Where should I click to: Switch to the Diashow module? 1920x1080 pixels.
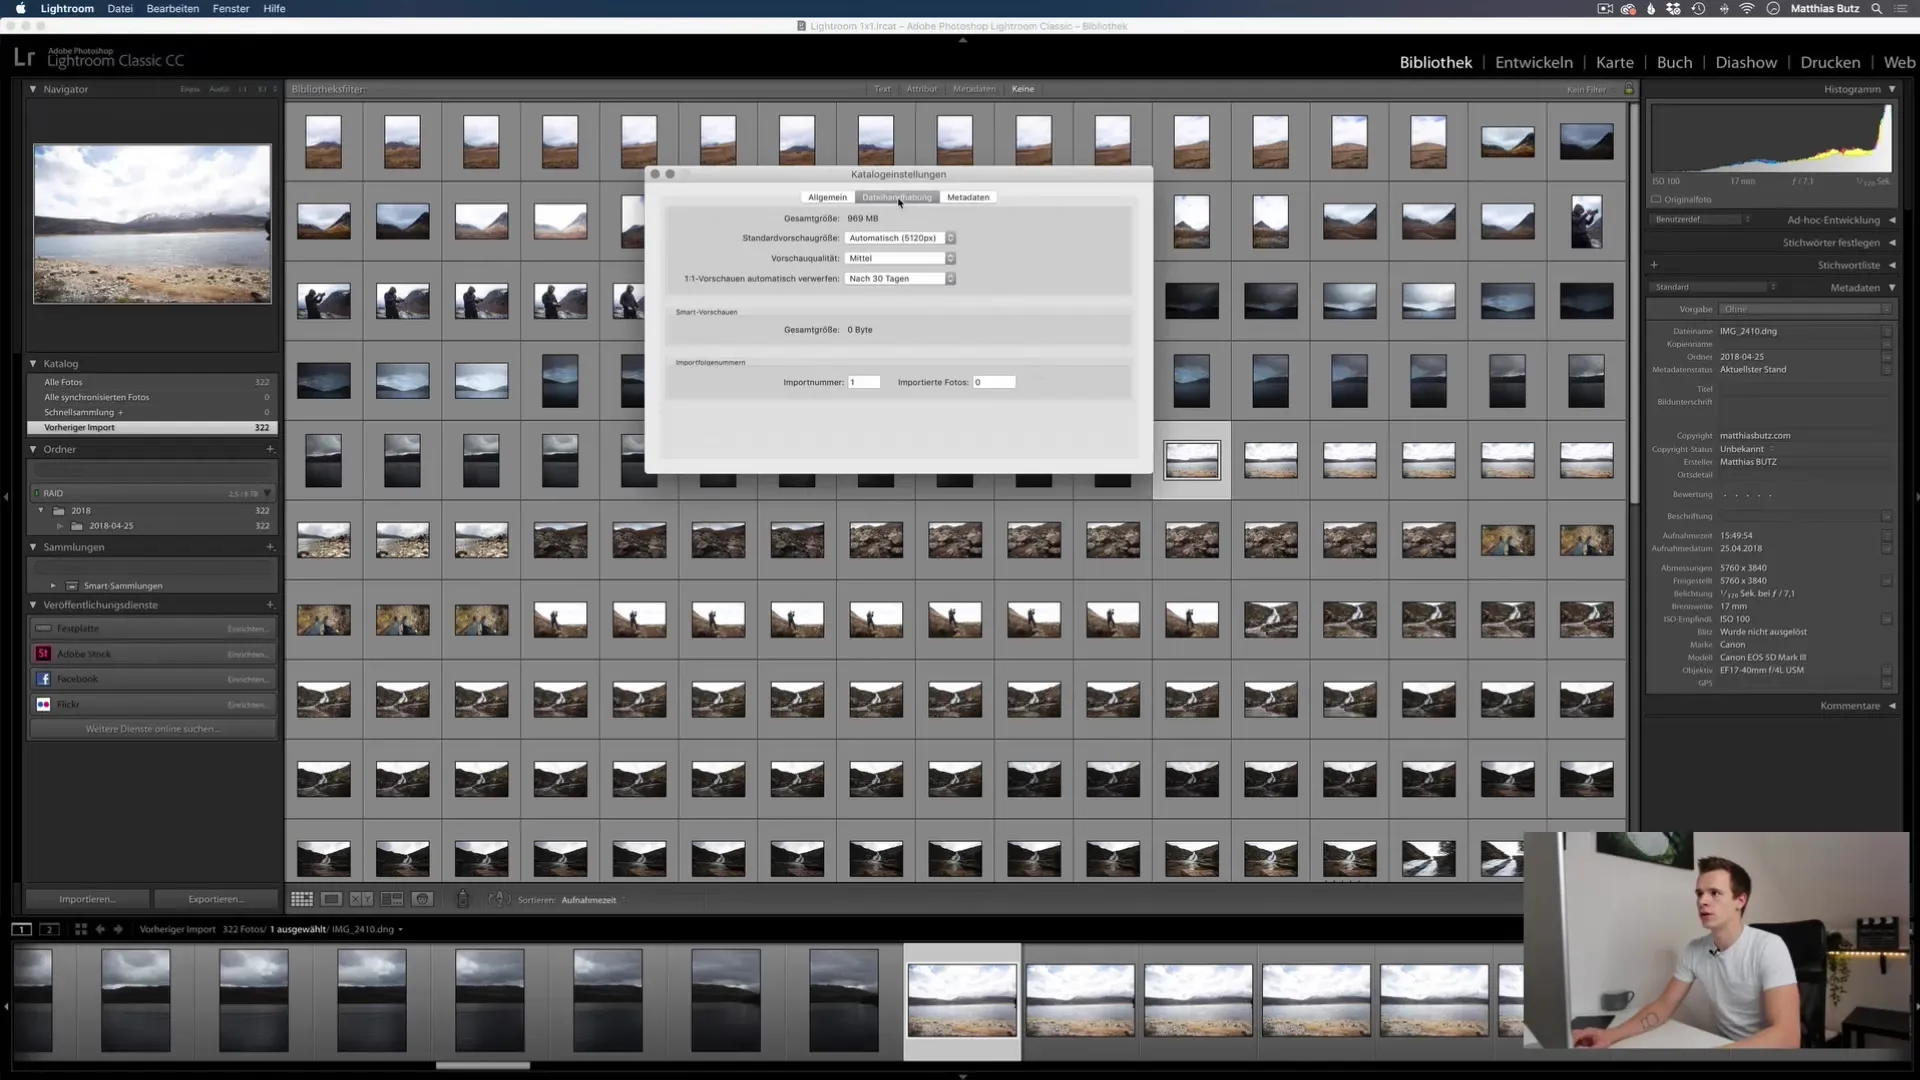pos(1746,62)
